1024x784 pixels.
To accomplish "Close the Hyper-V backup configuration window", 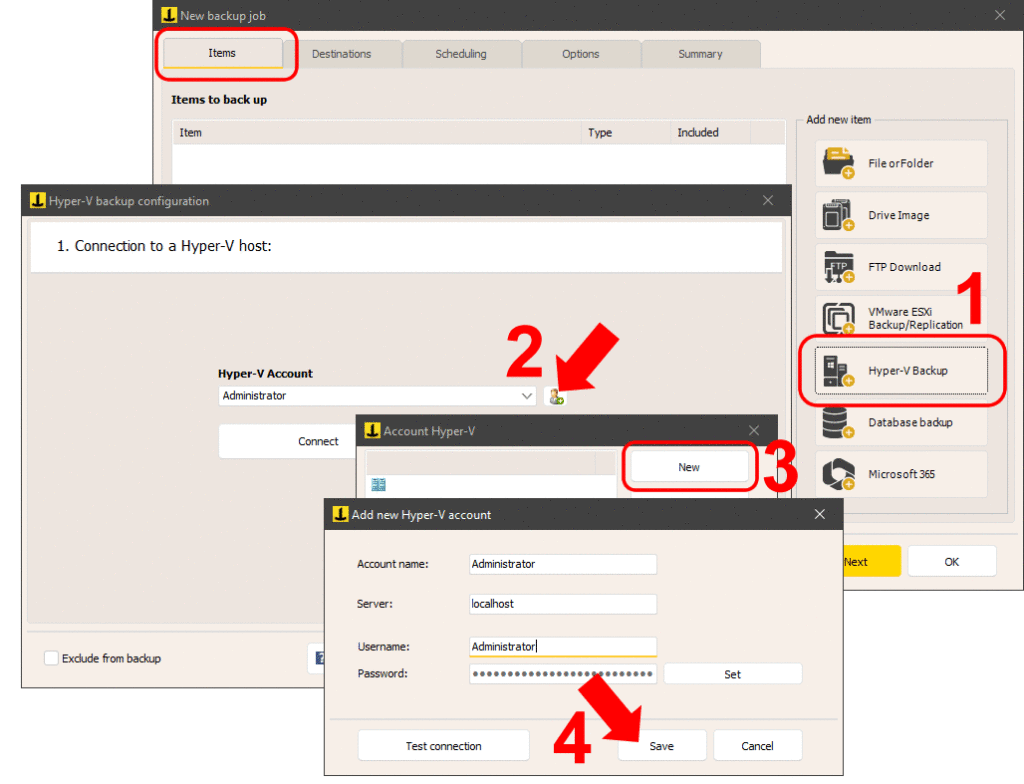I will [768, 201].
